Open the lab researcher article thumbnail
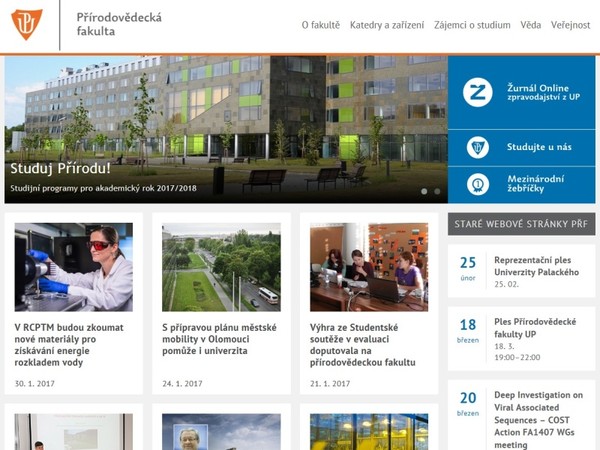 73,267
